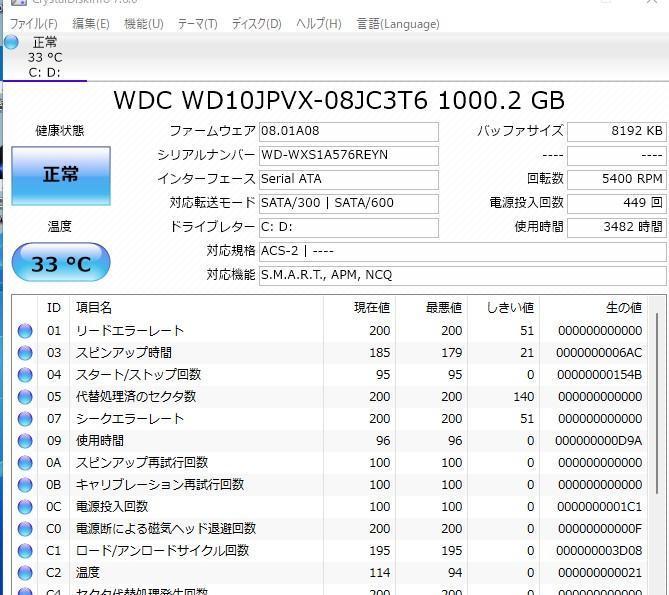Click the drive letter field C: D:
Image resolution: width=669 pixels, height=595 pixels.
[x=349, y=227]
